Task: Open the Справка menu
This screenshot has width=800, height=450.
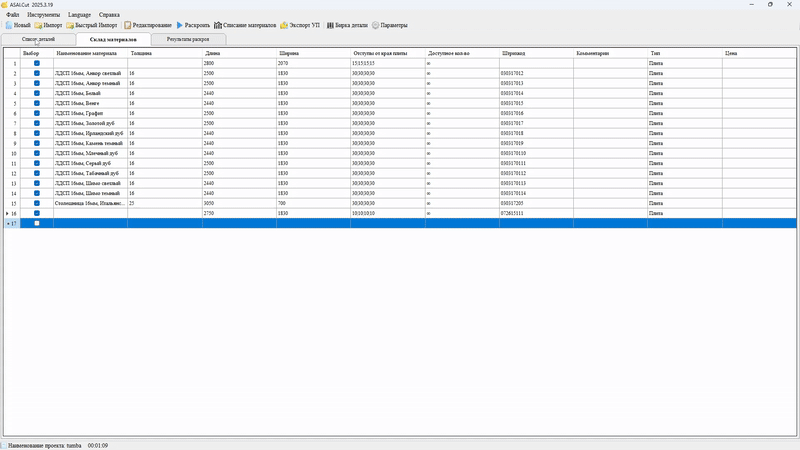Action: 109,15
